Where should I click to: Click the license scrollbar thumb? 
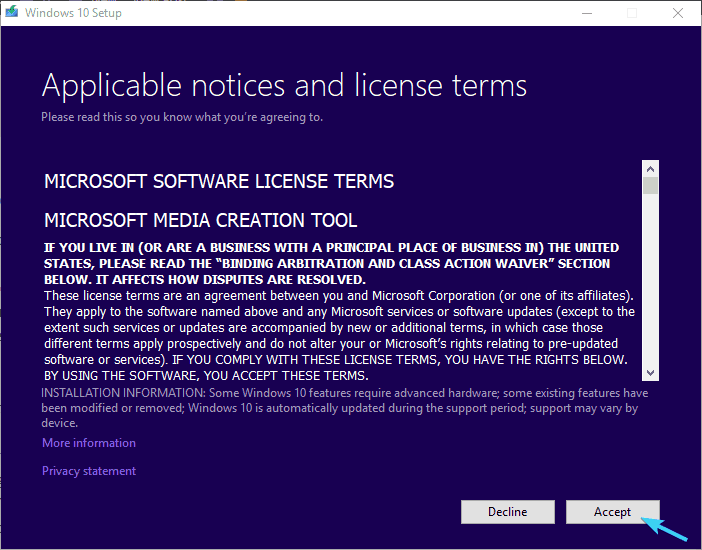tap(651, 185)
